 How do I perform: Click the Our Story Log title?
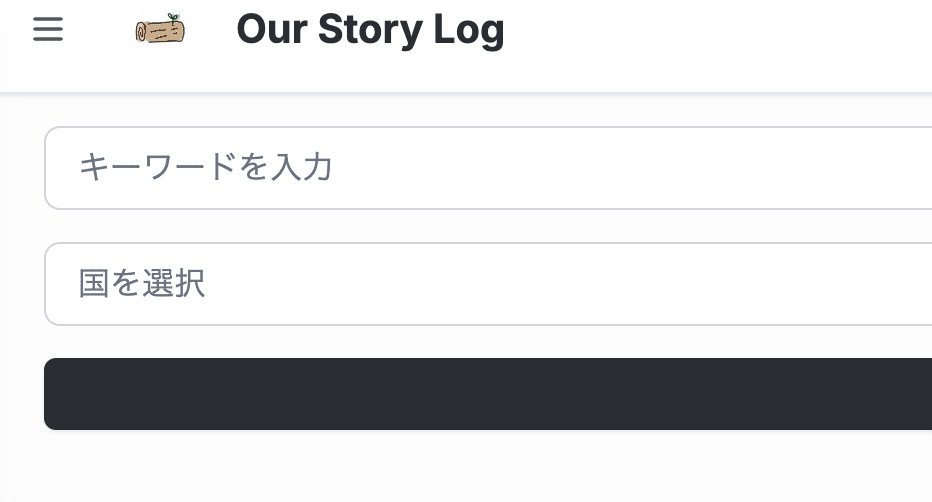(370, 30)
